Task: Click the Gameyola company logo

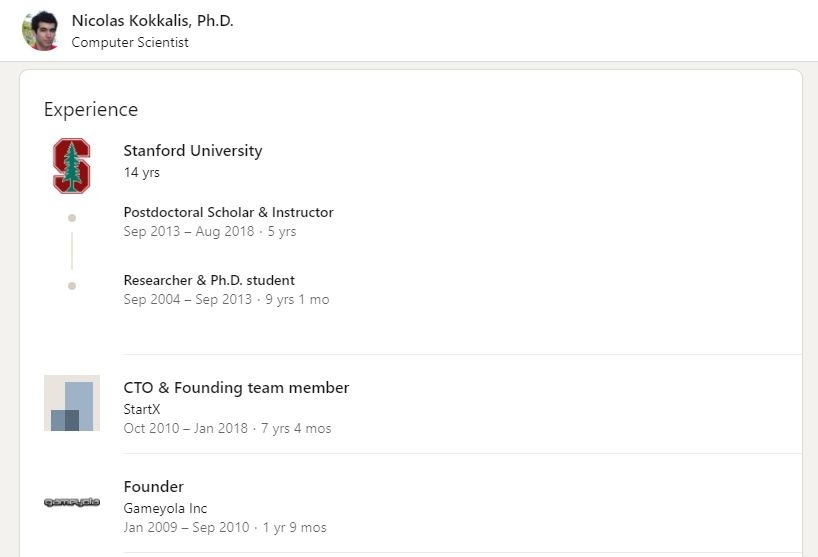Action: (x=72, y=502)
